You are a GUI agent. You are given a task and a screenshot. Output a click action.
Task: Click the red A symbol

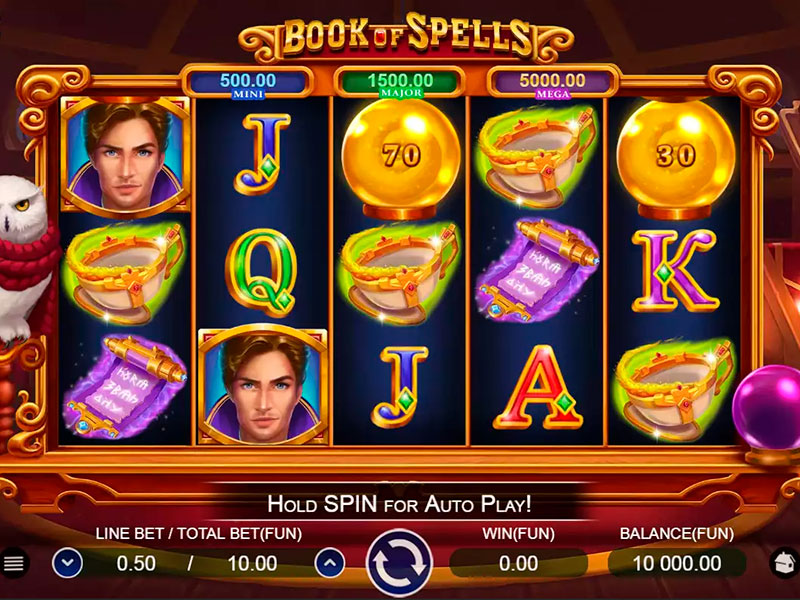[538, 388]
